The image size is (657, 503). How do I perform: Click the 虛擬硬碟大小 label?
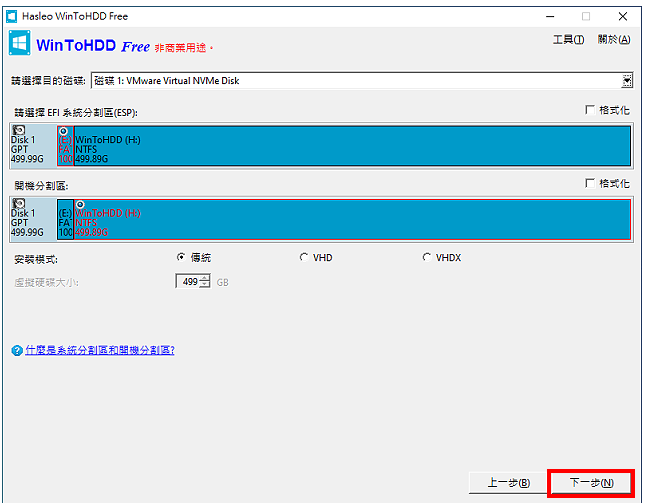click(46, 283)
